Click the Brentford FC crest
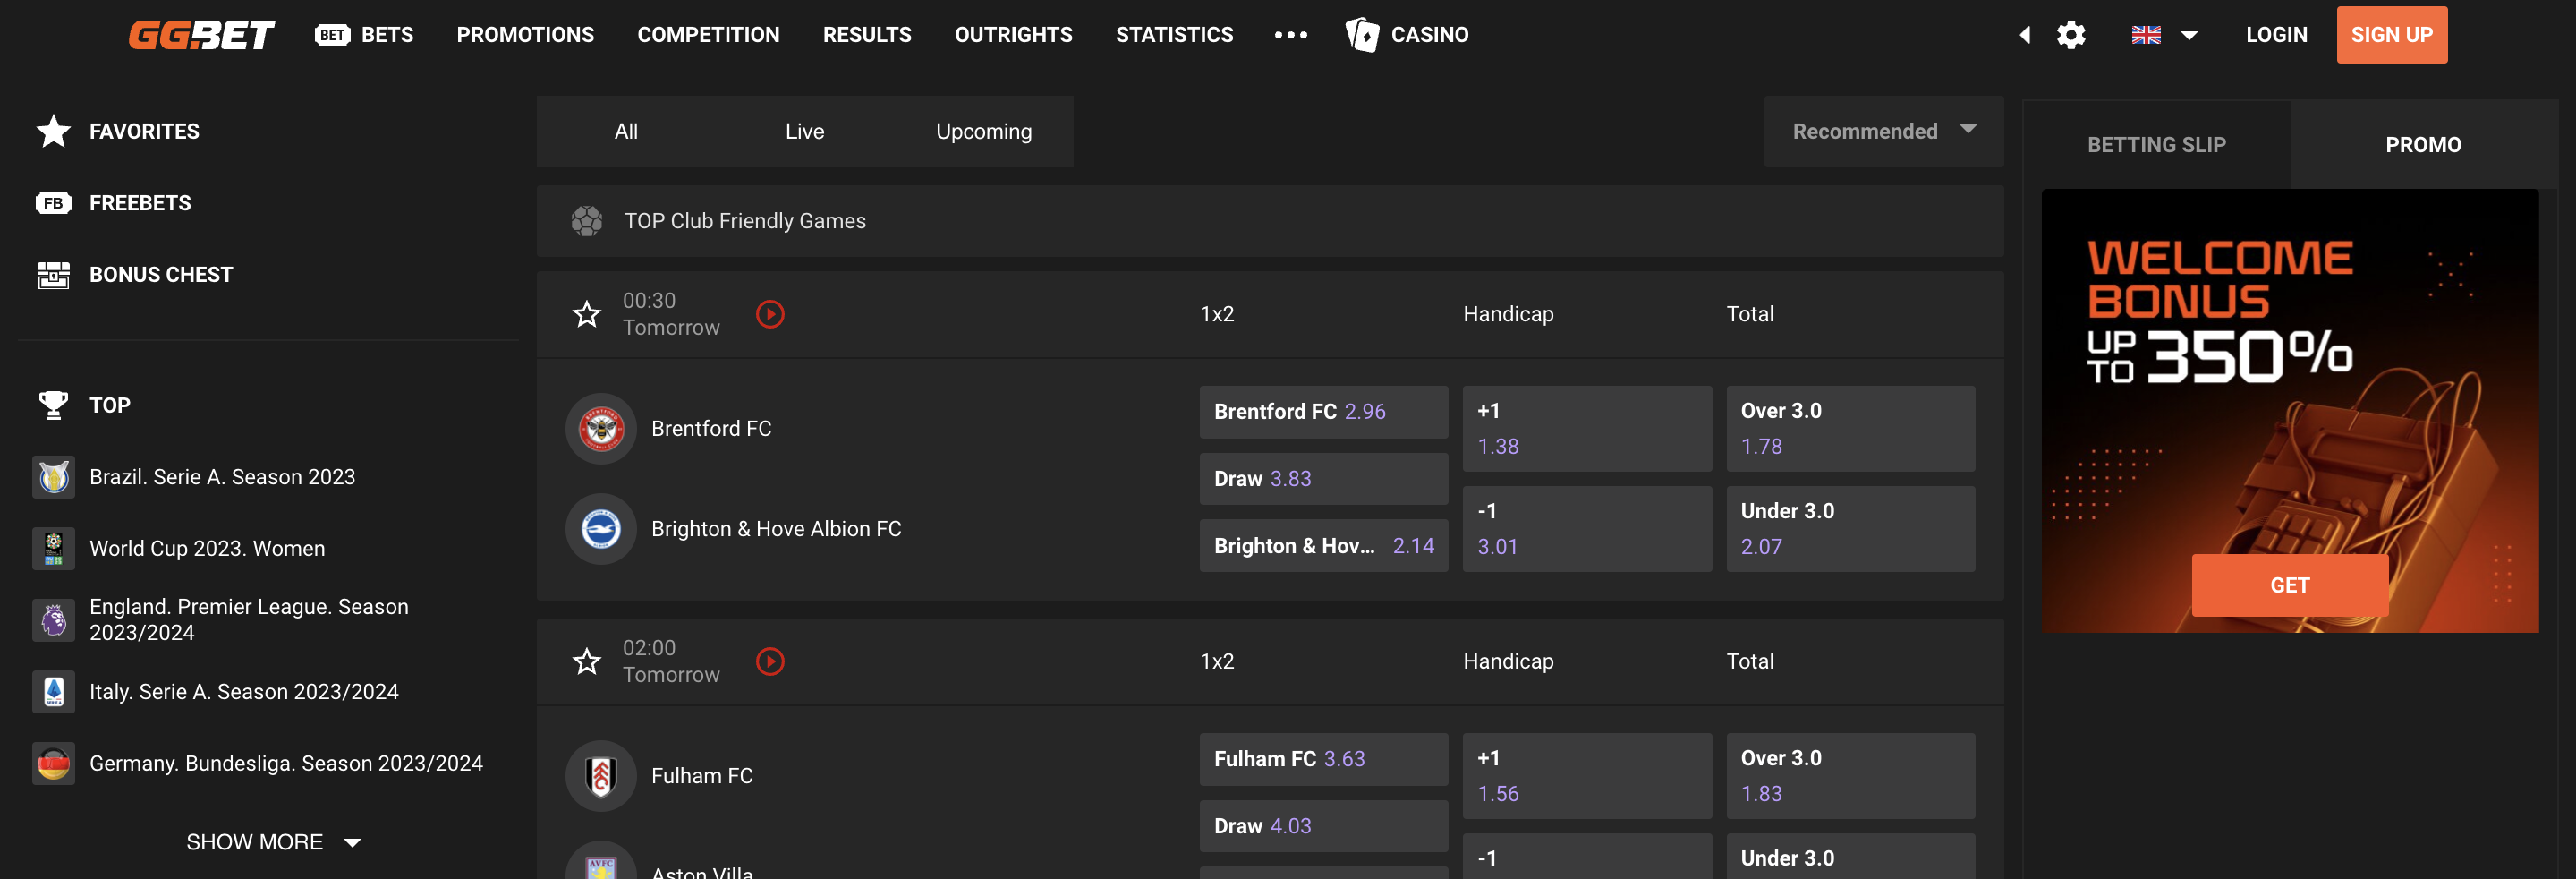The height and width of the screenshot is (879, 2576). click(601, 429)
